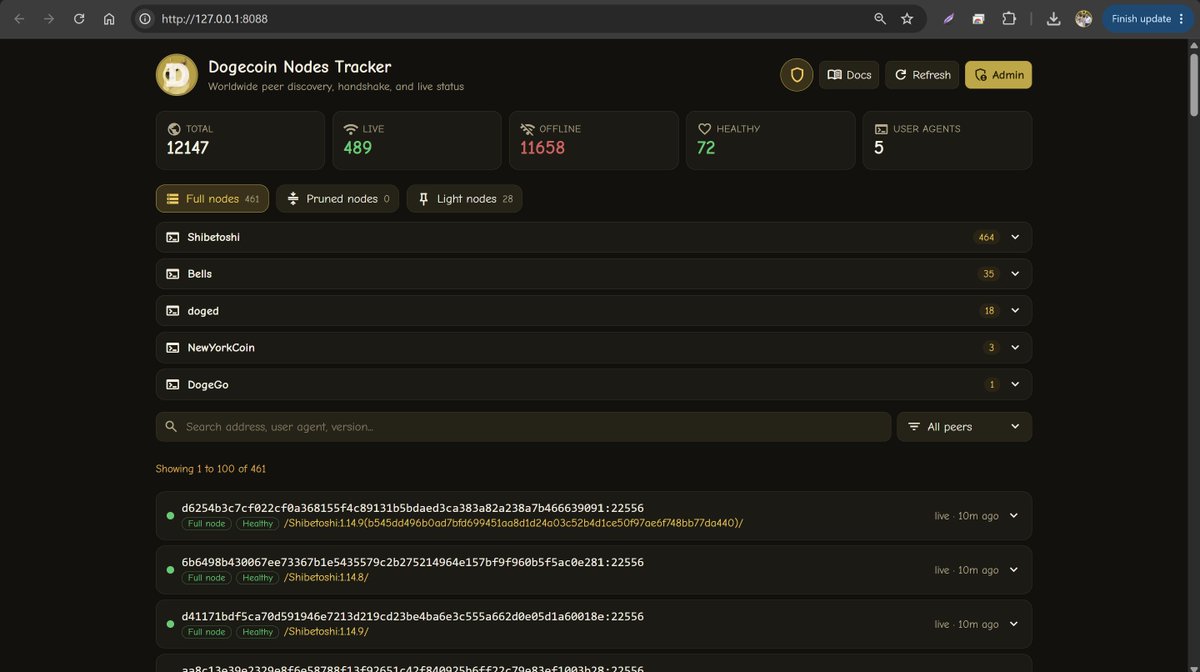
Task: Click the USER AGENTS terminal icon
Action: tap(881, 129)
